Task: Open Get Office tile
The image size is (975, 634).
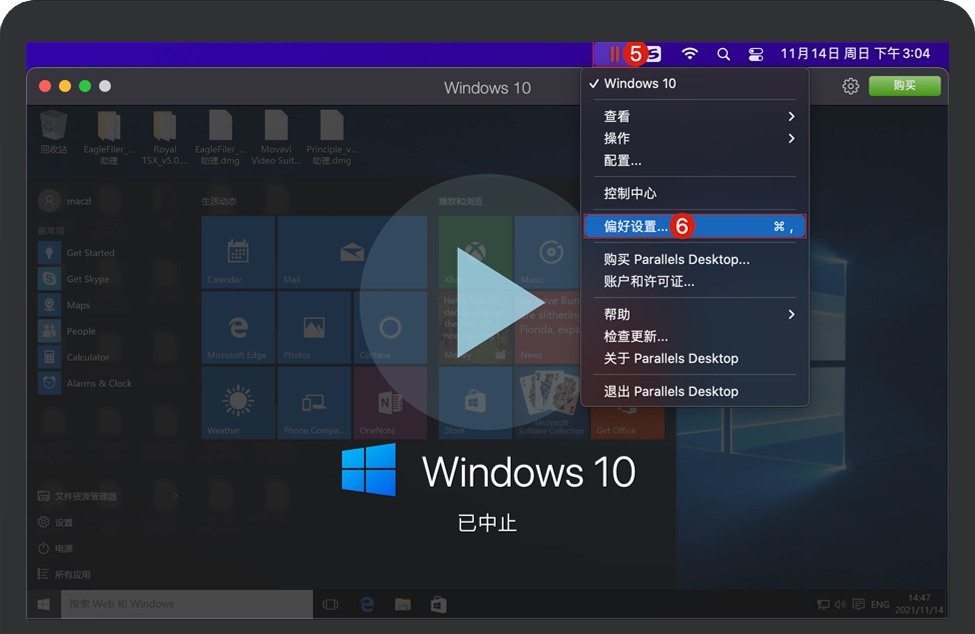Action: tap(627, 423)
